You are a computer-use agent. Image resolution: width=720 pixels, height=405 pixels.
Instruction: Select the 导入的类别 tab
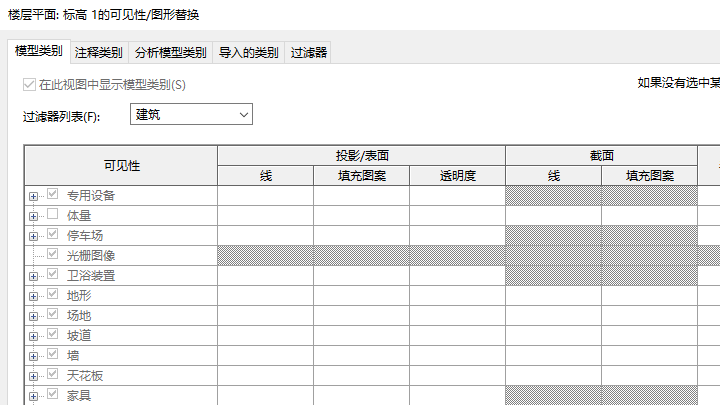pyautogui.click(x=249, y=53)
